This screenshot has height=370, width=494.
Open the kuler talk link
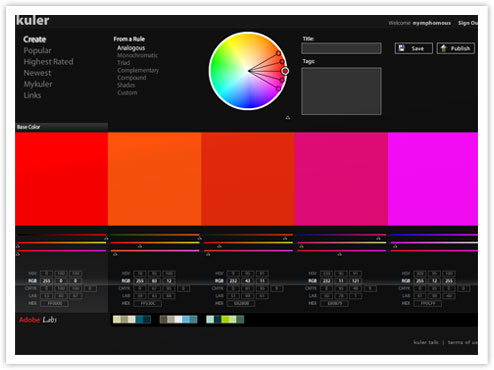click(426, 342)
